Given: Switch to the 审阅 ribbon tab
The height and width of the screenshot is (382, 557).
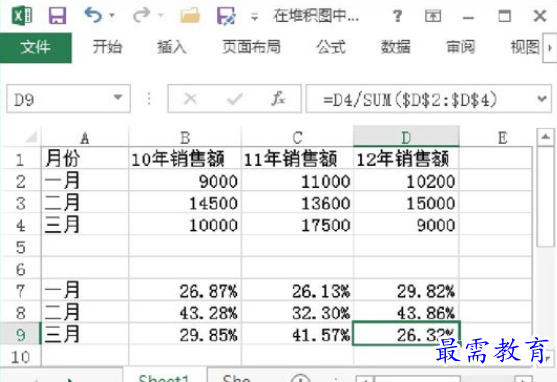Looking at the screenshot, I should point(460,47).
